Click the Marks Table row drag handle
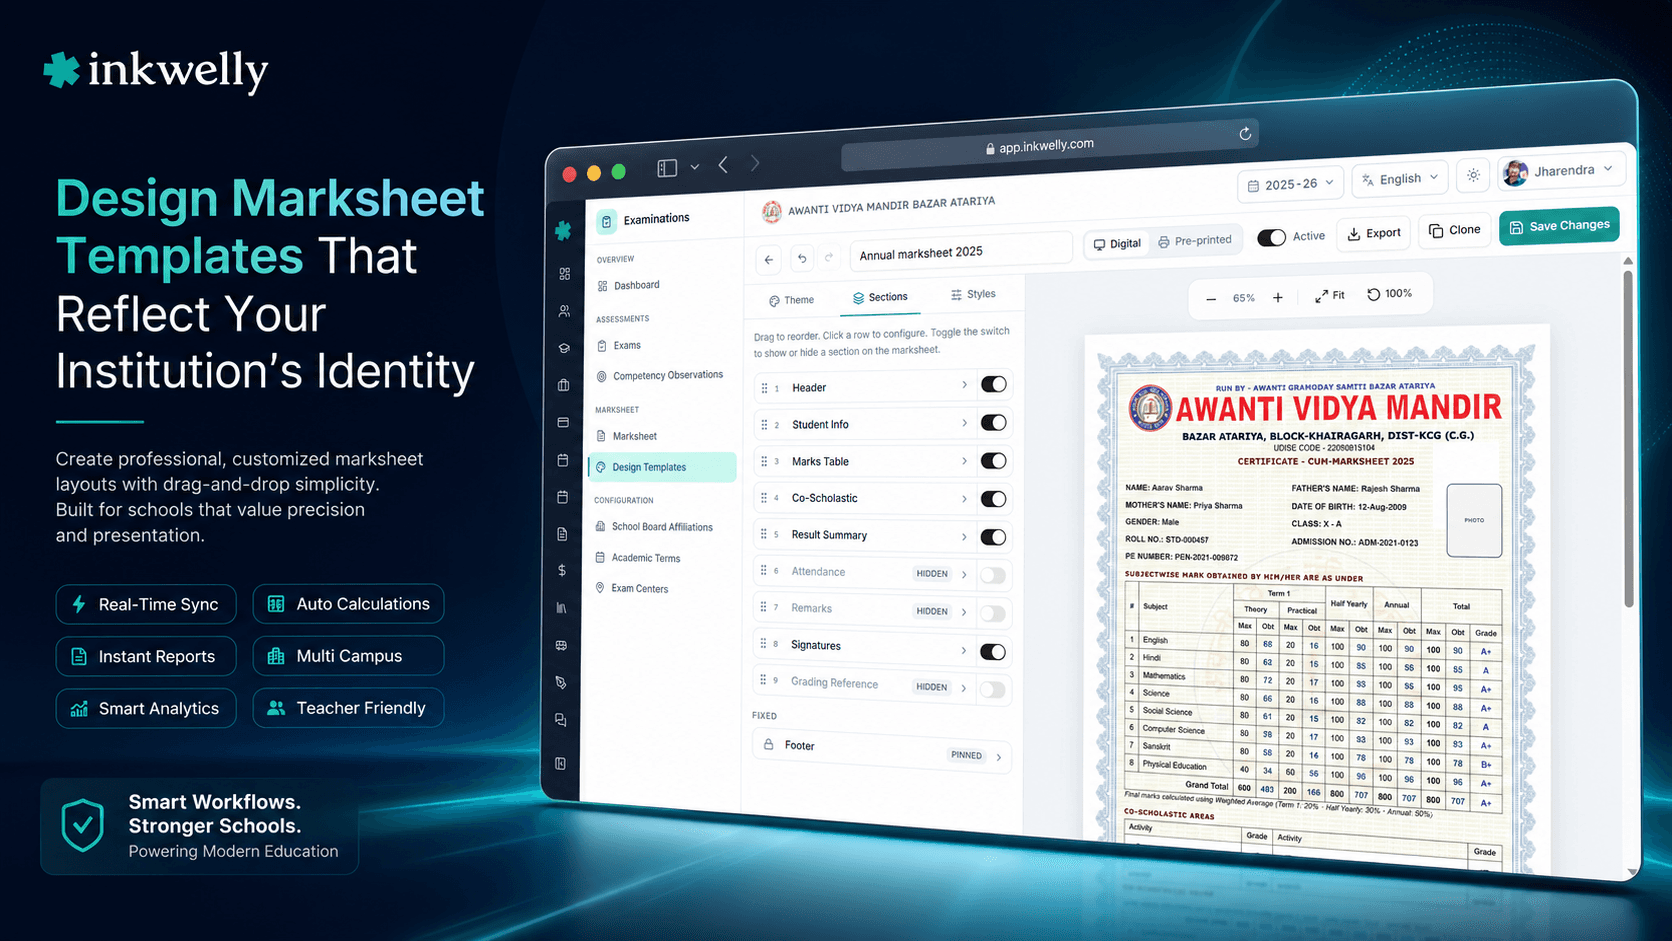Viewport: 1672px width, 941px height. coord(764,461)
